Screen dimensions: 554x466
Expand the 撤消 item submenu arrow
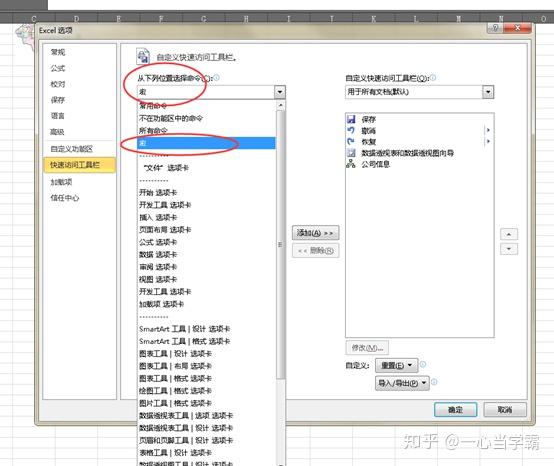click(488, 130)
